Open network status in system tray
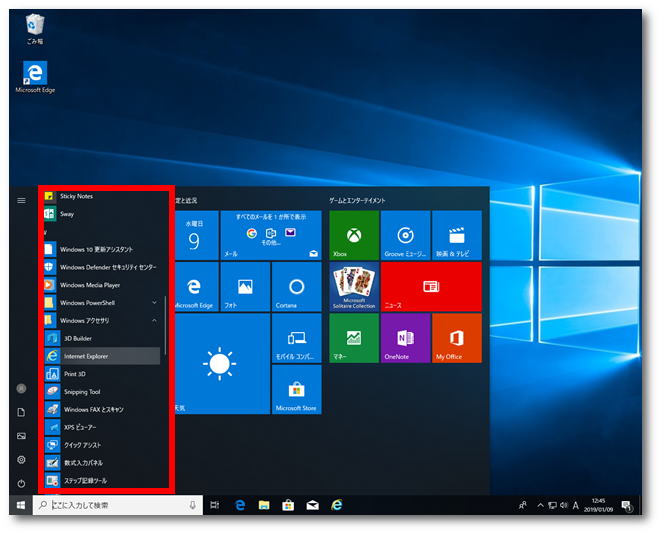Viewport: 661px width, 534px height. pos(552,505)
